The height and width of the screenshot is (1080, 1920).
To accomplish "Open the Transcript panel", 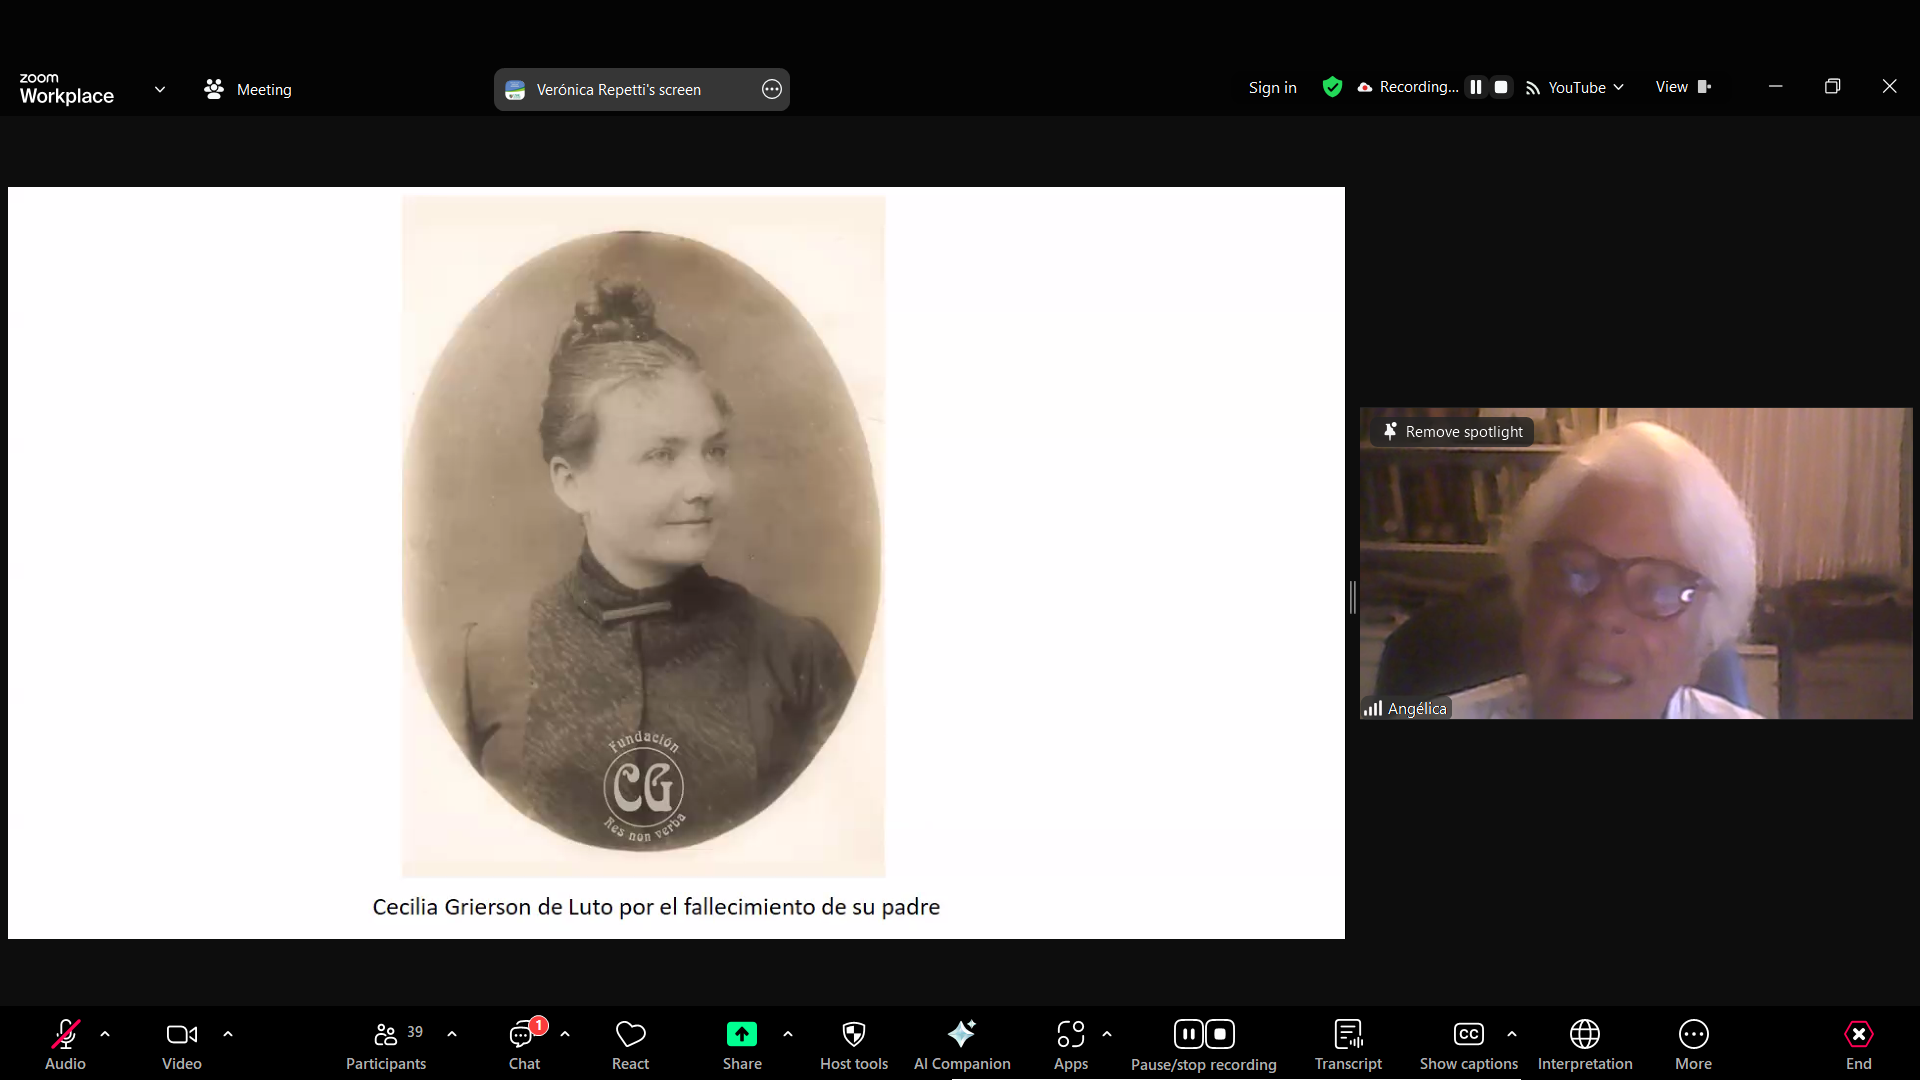I will (x=1348, y=1043).
